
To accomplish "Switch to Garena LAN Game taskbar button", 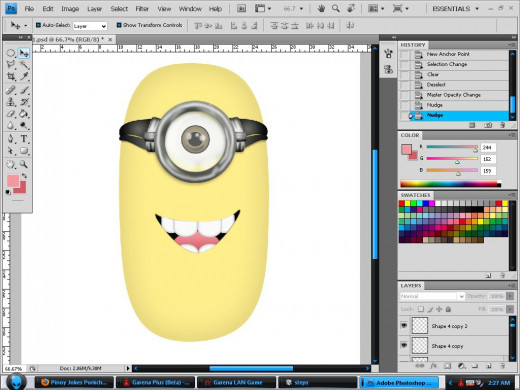I will [x=236, y=382].
